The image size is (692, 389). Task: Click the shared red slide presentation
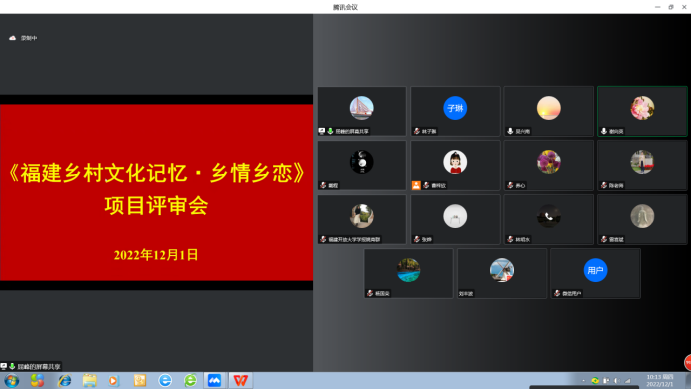(x=156, y=193)
